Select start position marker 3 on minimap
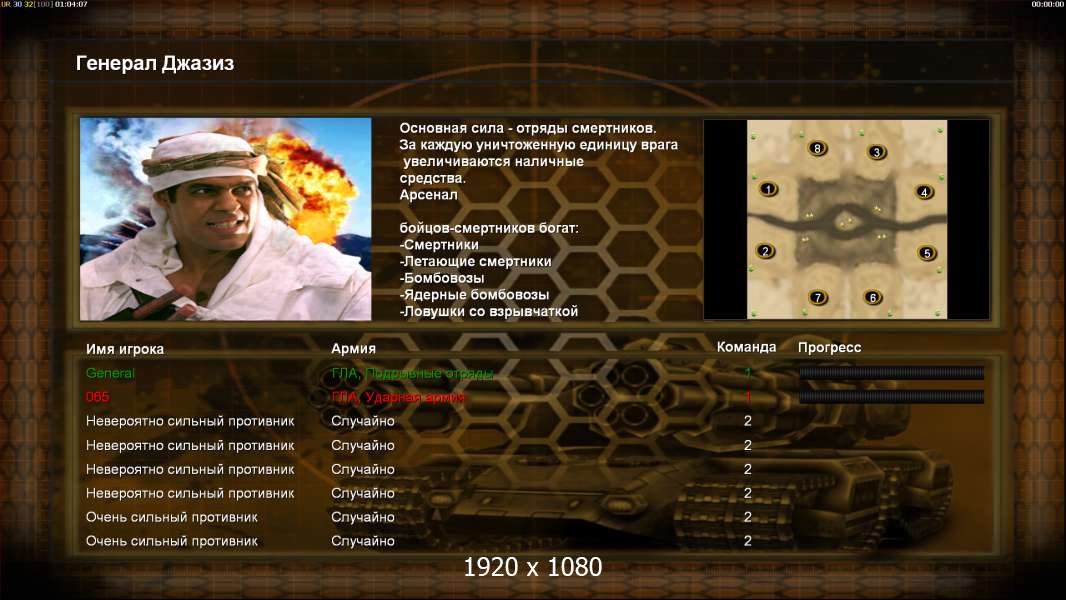Viewport: 1066px width, 600px height. point(877,152)
